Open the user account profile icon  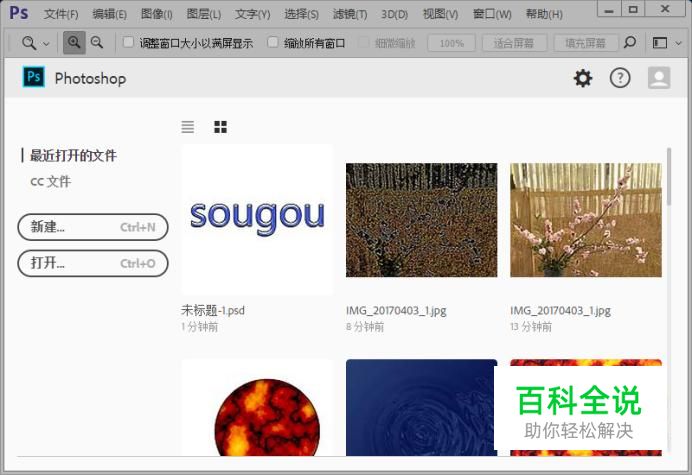[659, 78]
